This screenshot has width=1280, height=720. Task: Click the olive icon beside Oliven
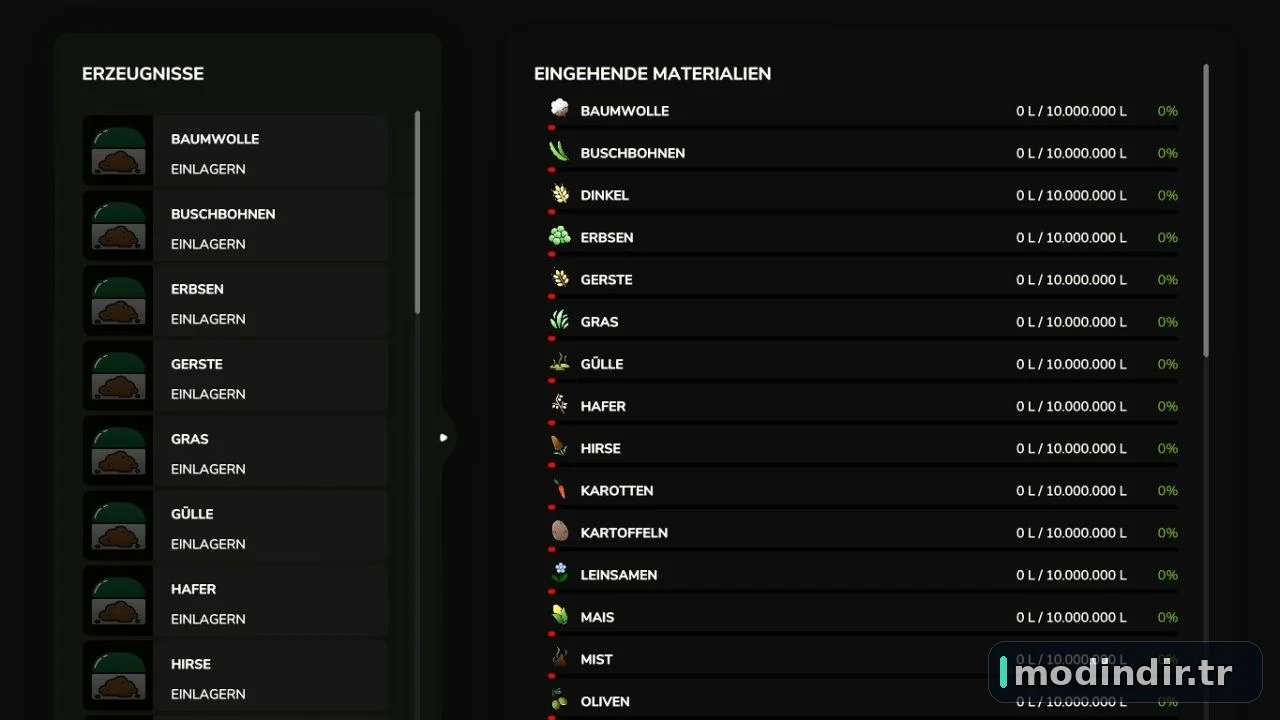pyautogui.click(x=559, y=700)
